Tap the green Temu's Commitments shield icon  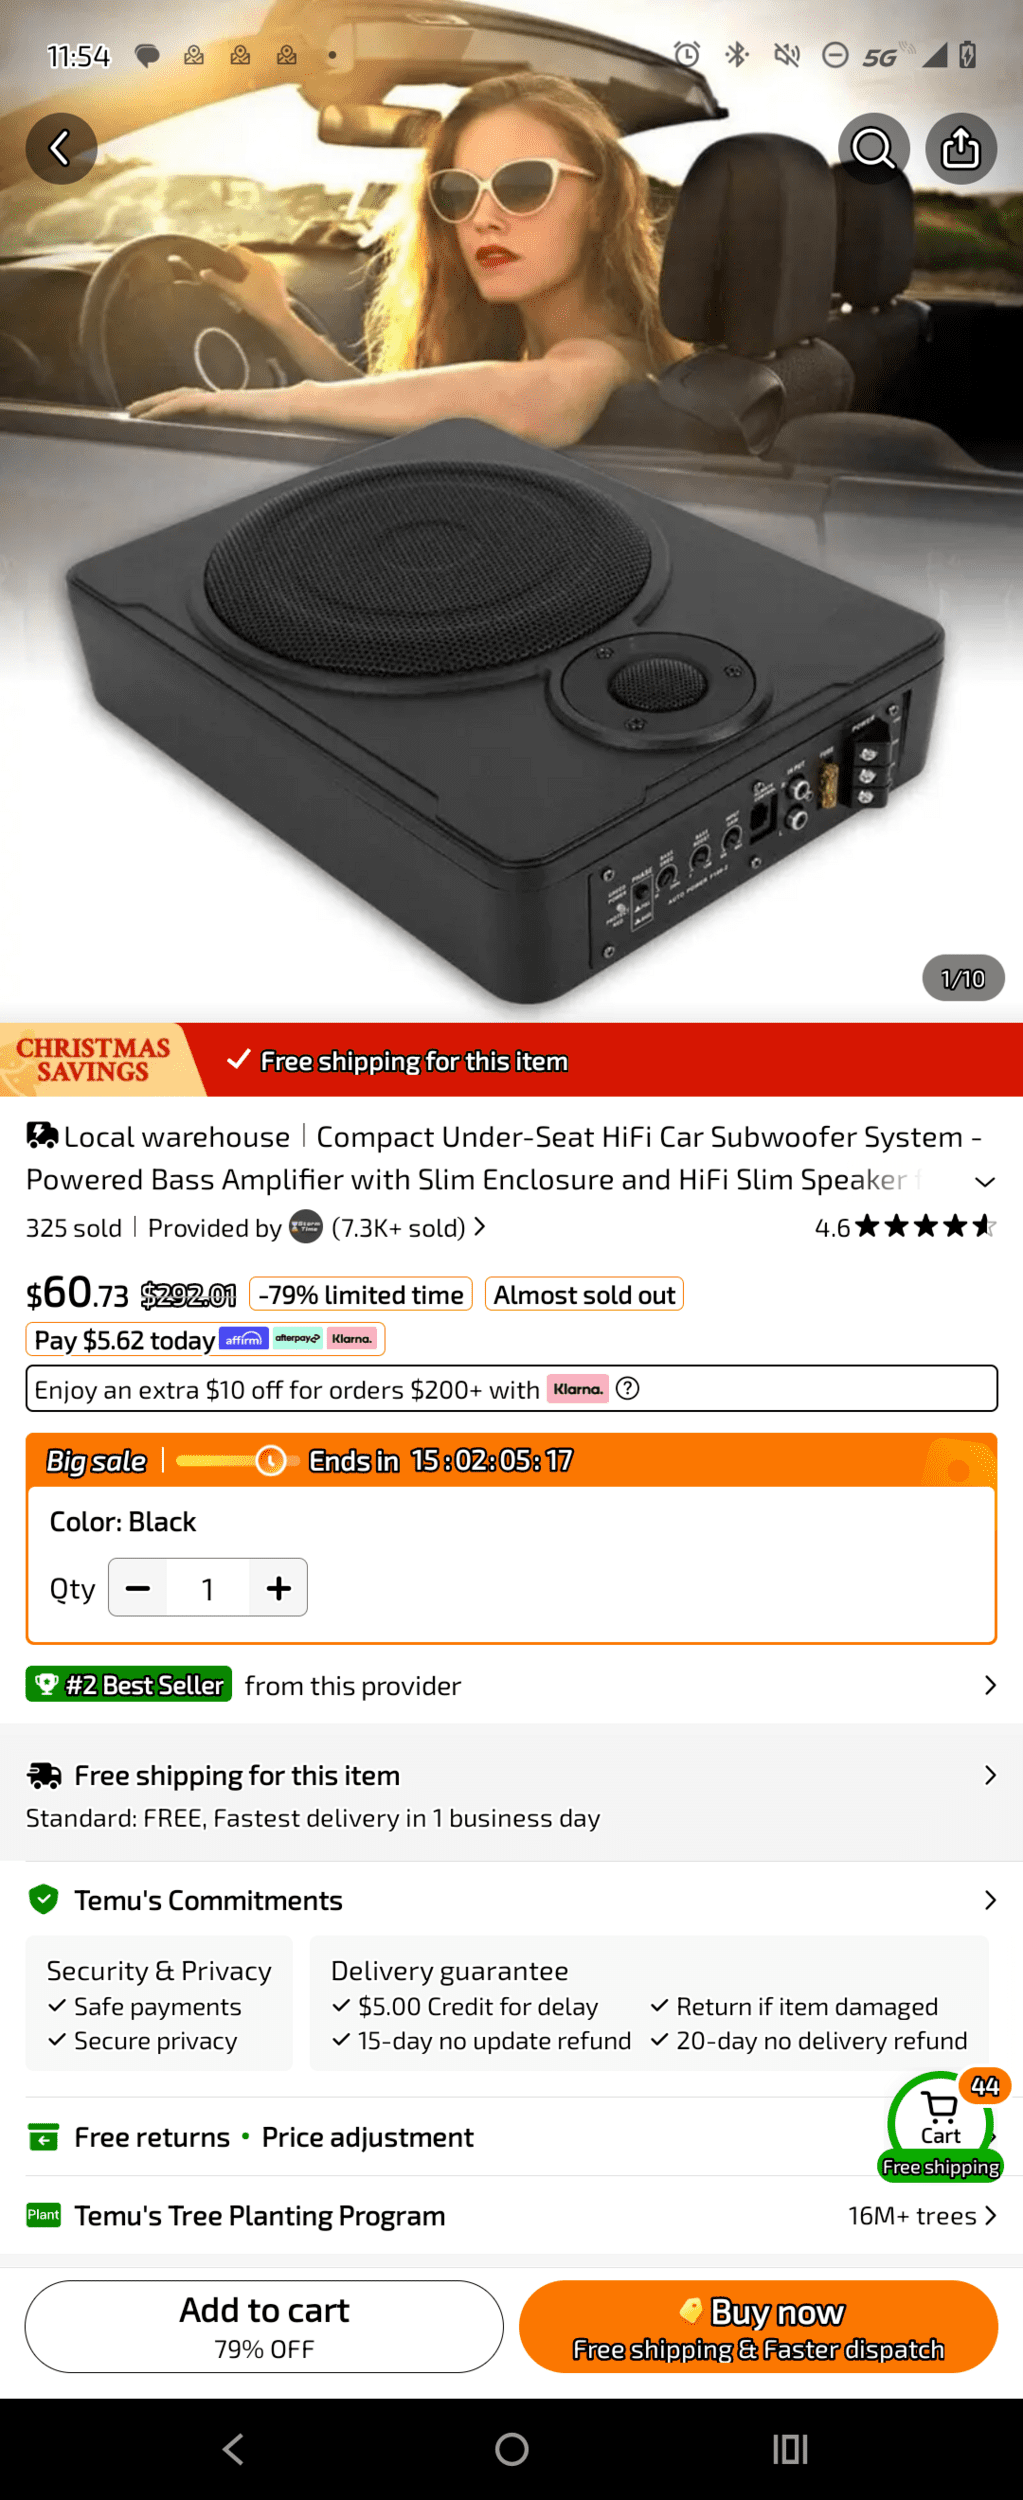pyautogui.click(x=43, y=1899)
